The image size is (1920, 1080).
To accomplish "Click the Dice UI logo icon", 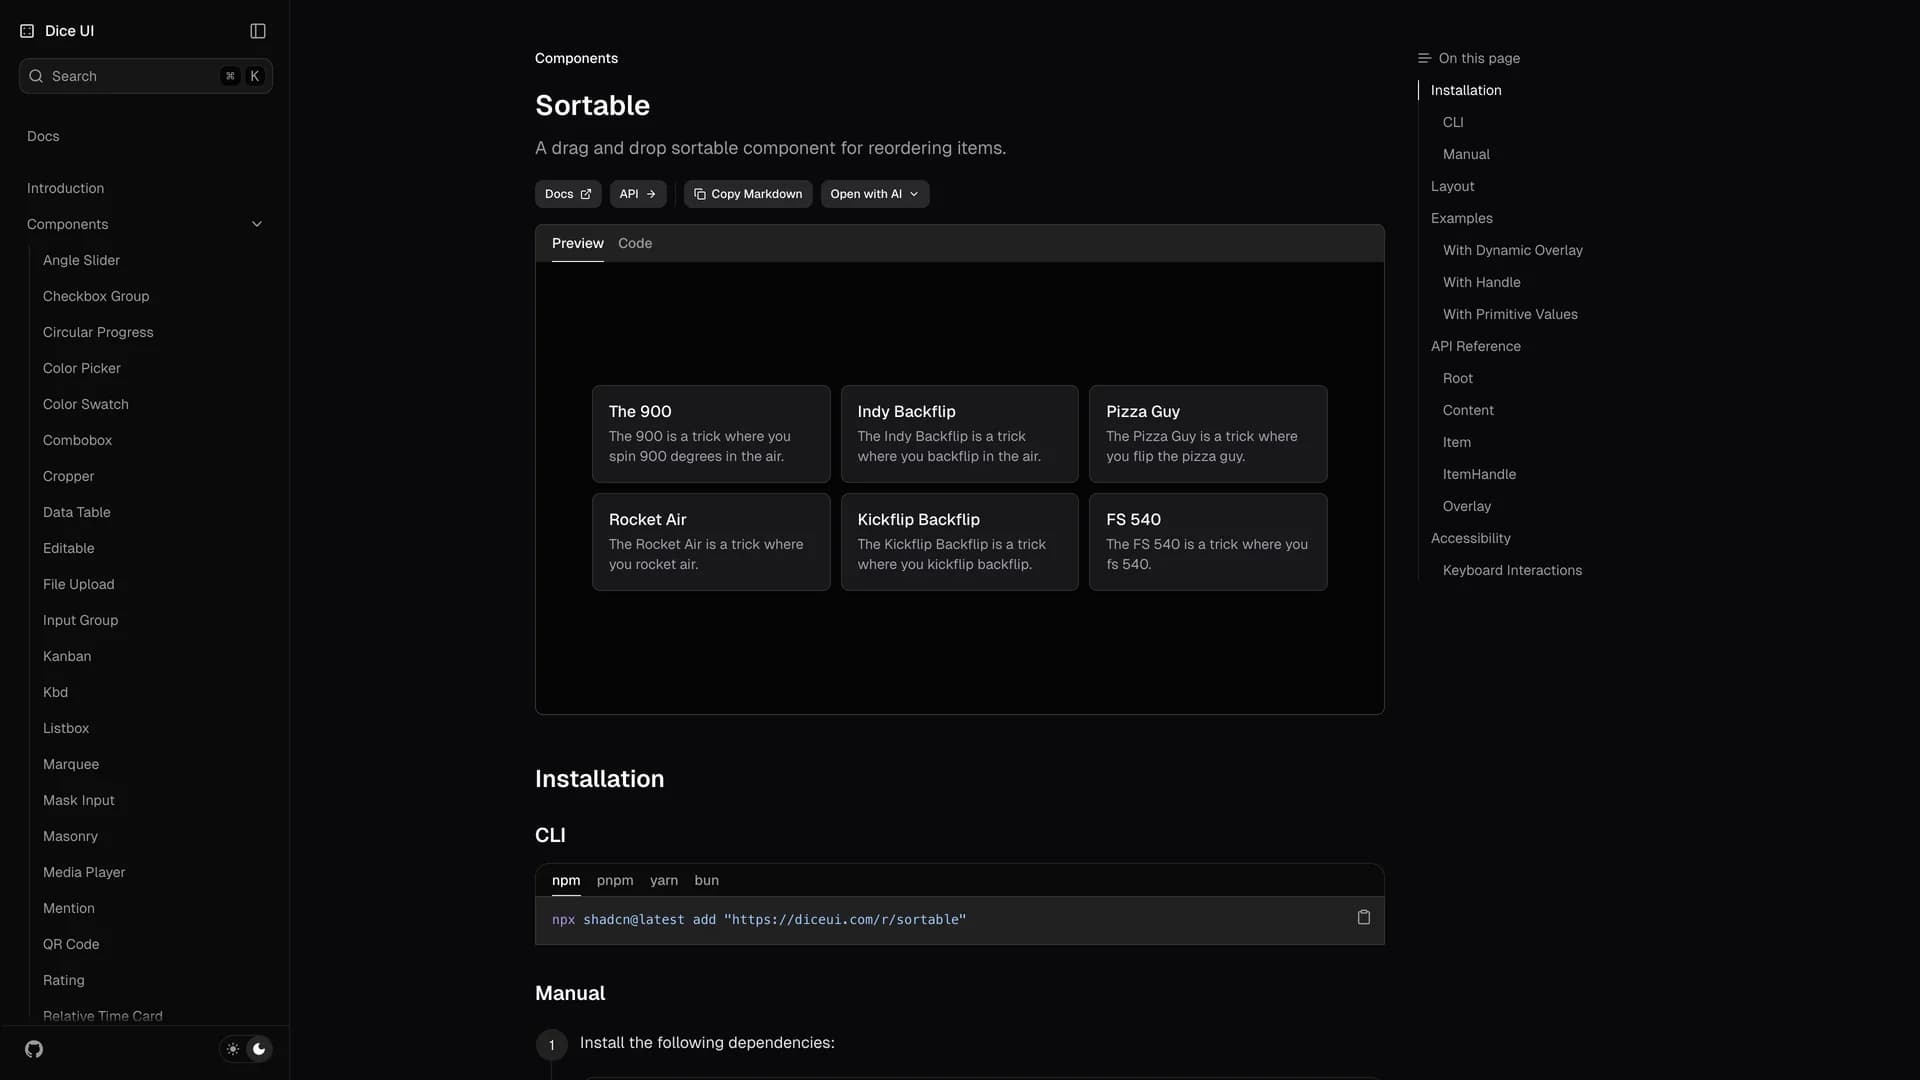I will coord(27,31).
